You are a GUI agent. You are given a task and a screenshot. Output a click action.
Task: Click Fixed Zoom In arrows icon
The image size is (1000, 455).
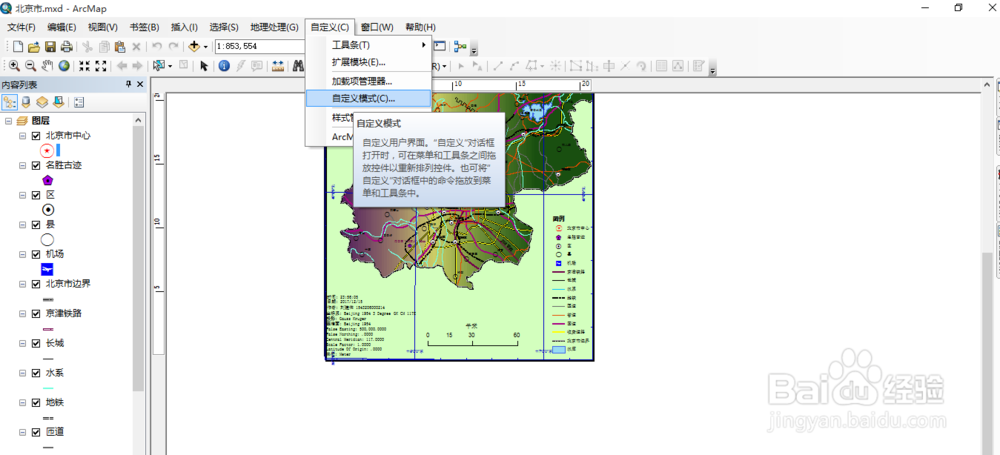tap(84, 66)
